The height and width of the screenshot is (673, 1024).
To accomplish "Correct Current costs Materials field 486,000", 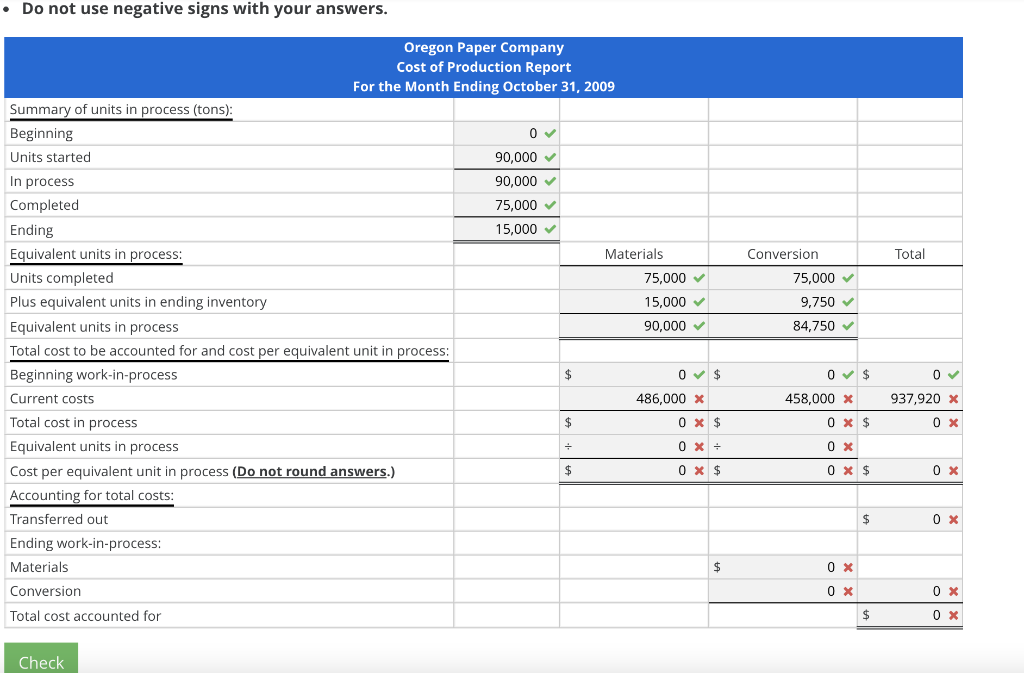I will [x=633, y=398].
